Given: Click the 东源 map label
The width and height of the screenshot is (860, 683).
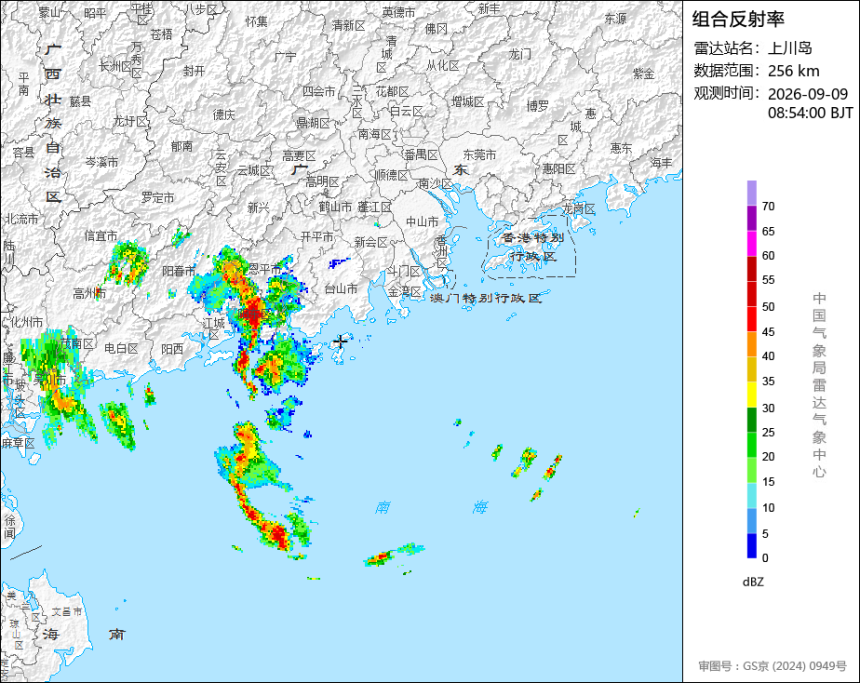Looking at the screenshot, I should click(615, 18).
